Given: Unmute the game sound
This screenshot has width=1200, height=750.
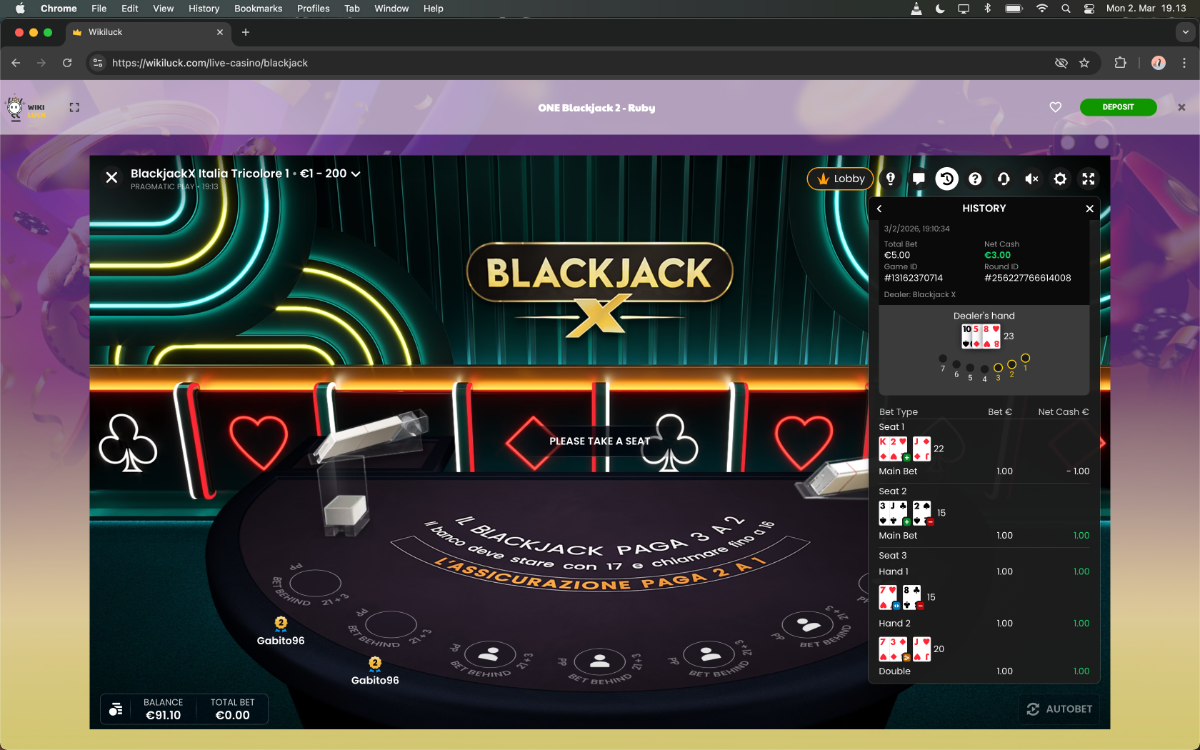Looking at the screenshot, I should (1032, 179).
